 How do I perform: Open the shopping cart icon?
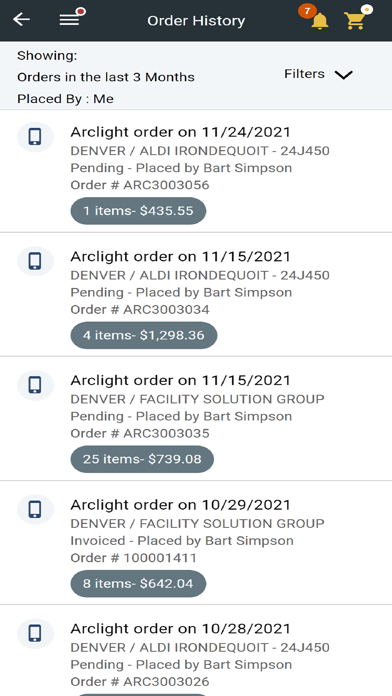(357, 17)
